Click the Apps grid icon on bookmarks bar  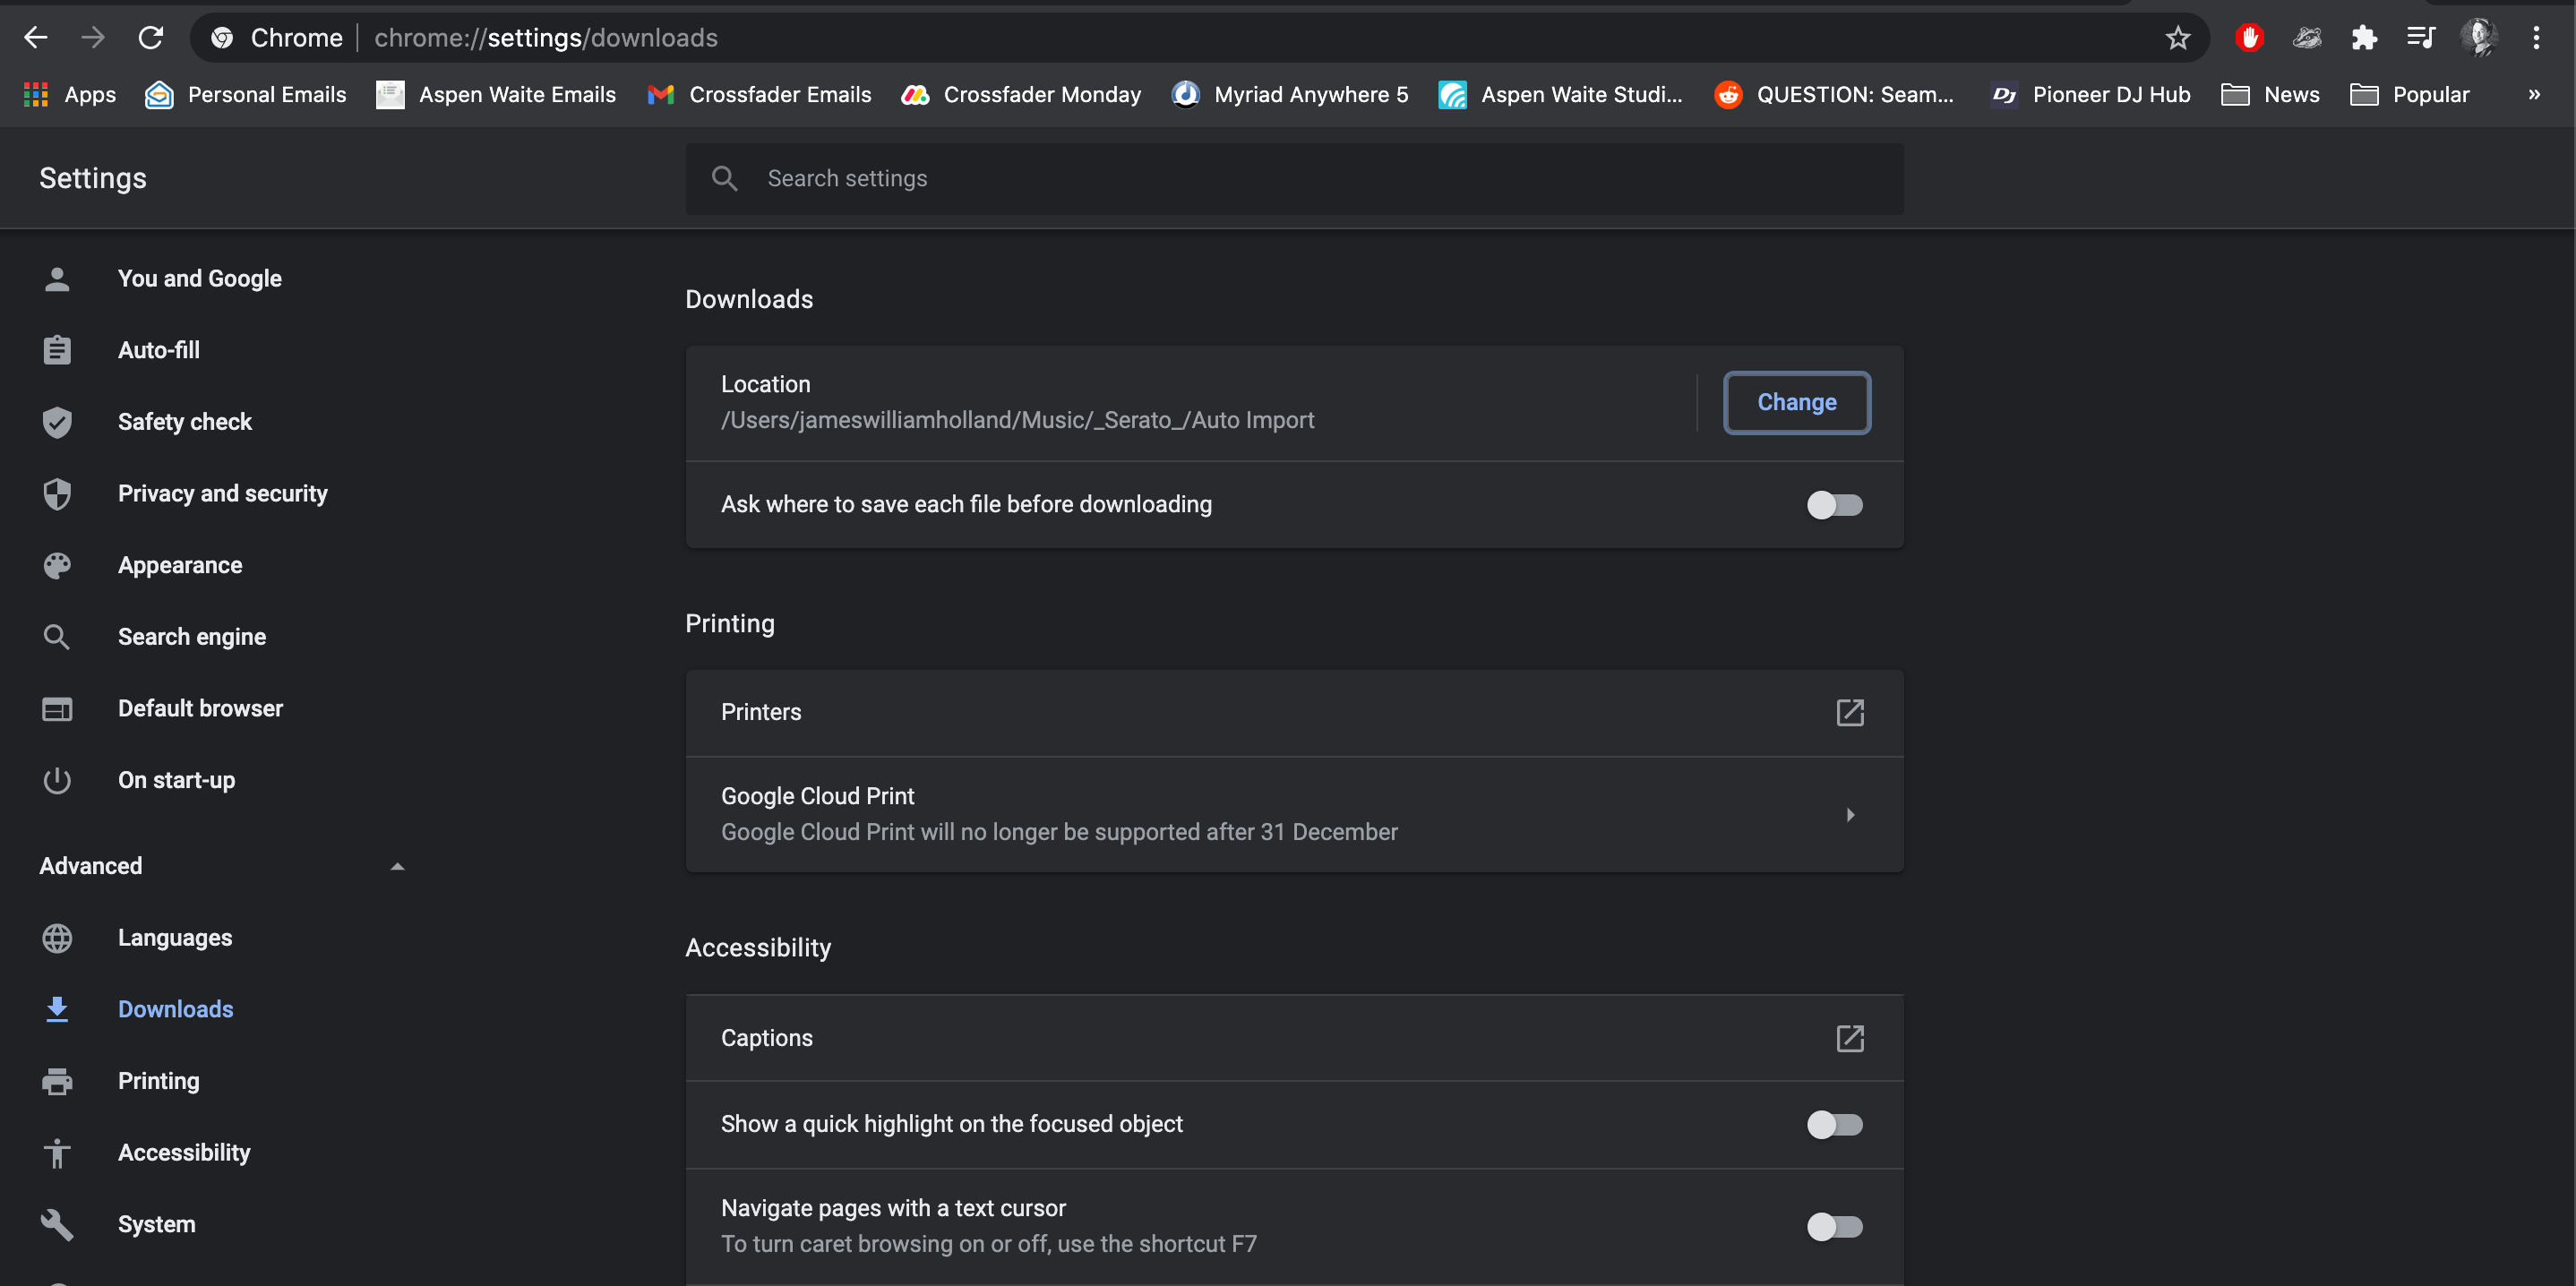(36, 94)
